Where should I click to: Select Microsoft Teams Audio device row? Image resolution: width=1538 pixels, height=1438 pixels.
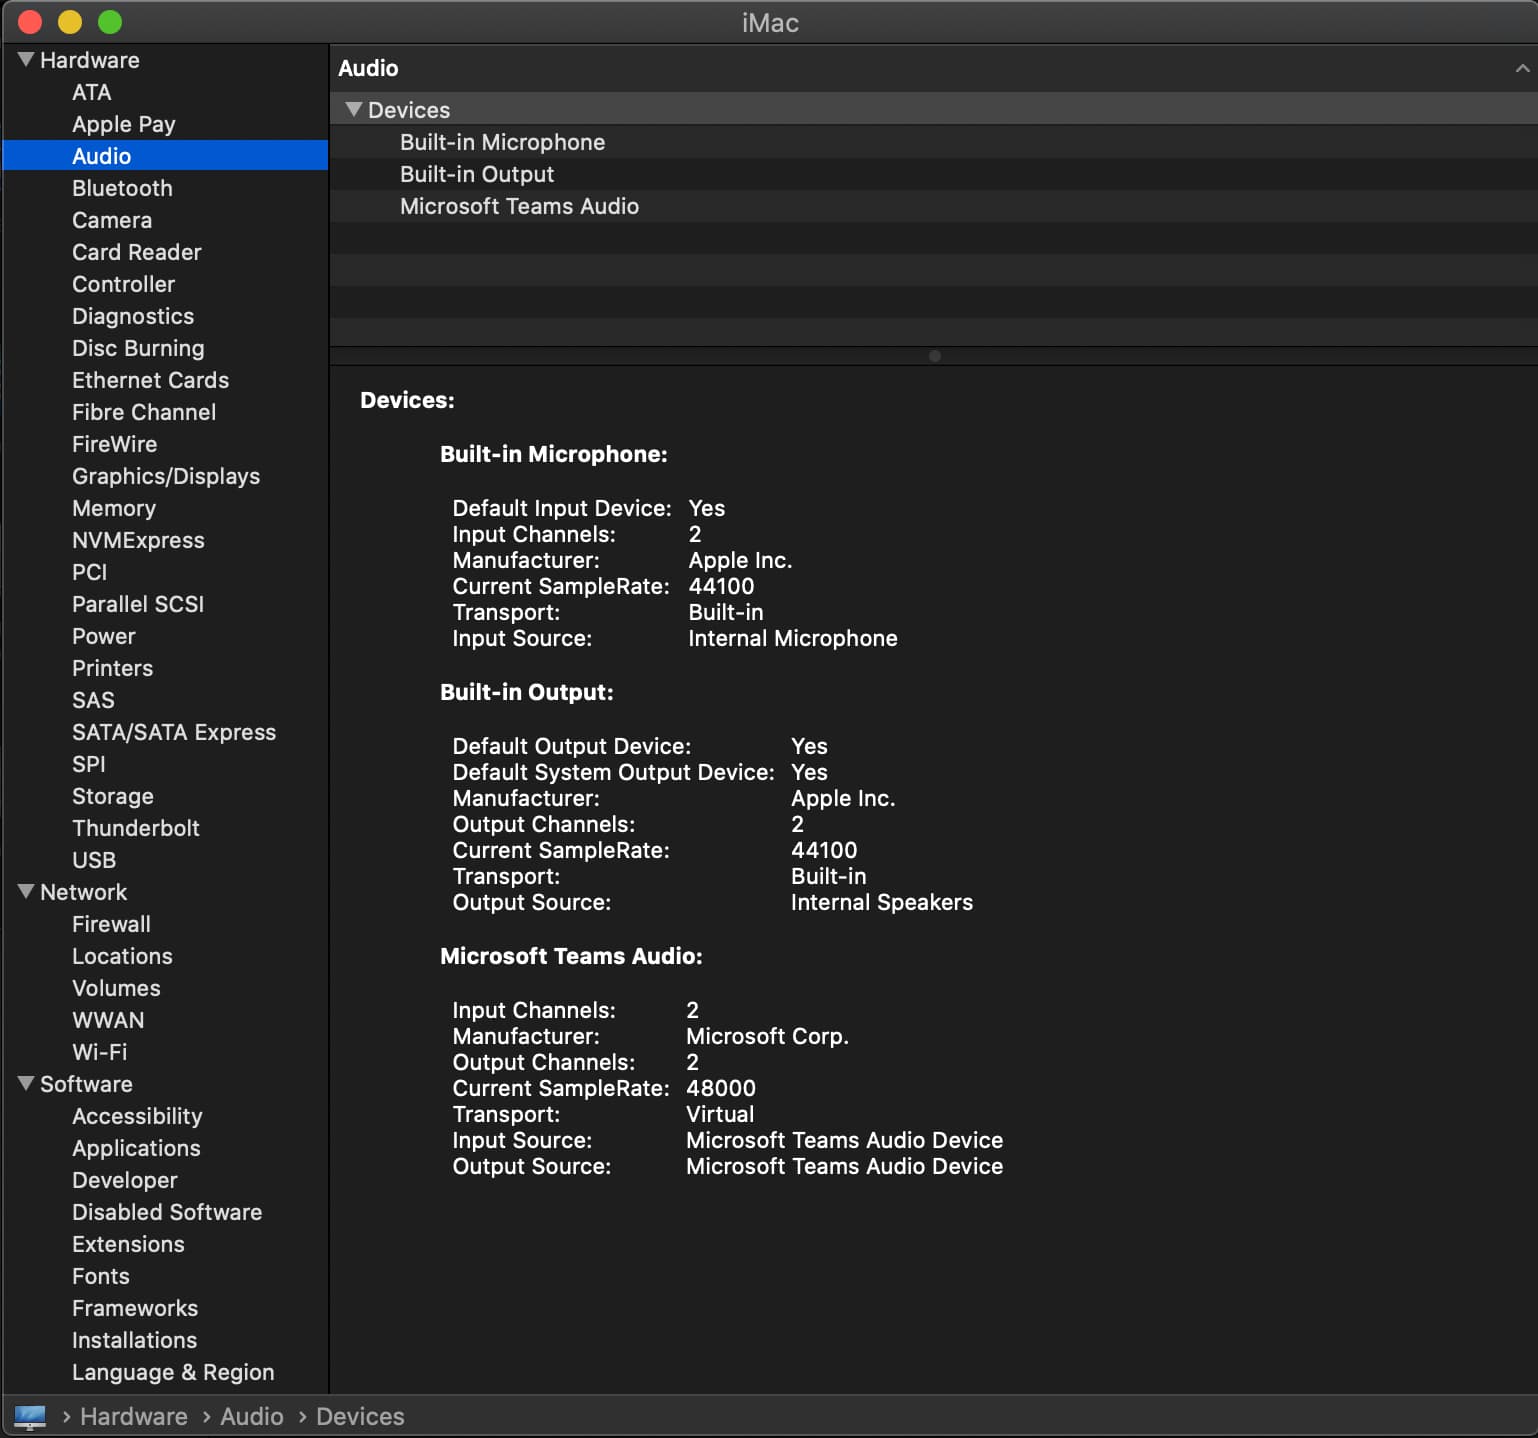point(519,206)
